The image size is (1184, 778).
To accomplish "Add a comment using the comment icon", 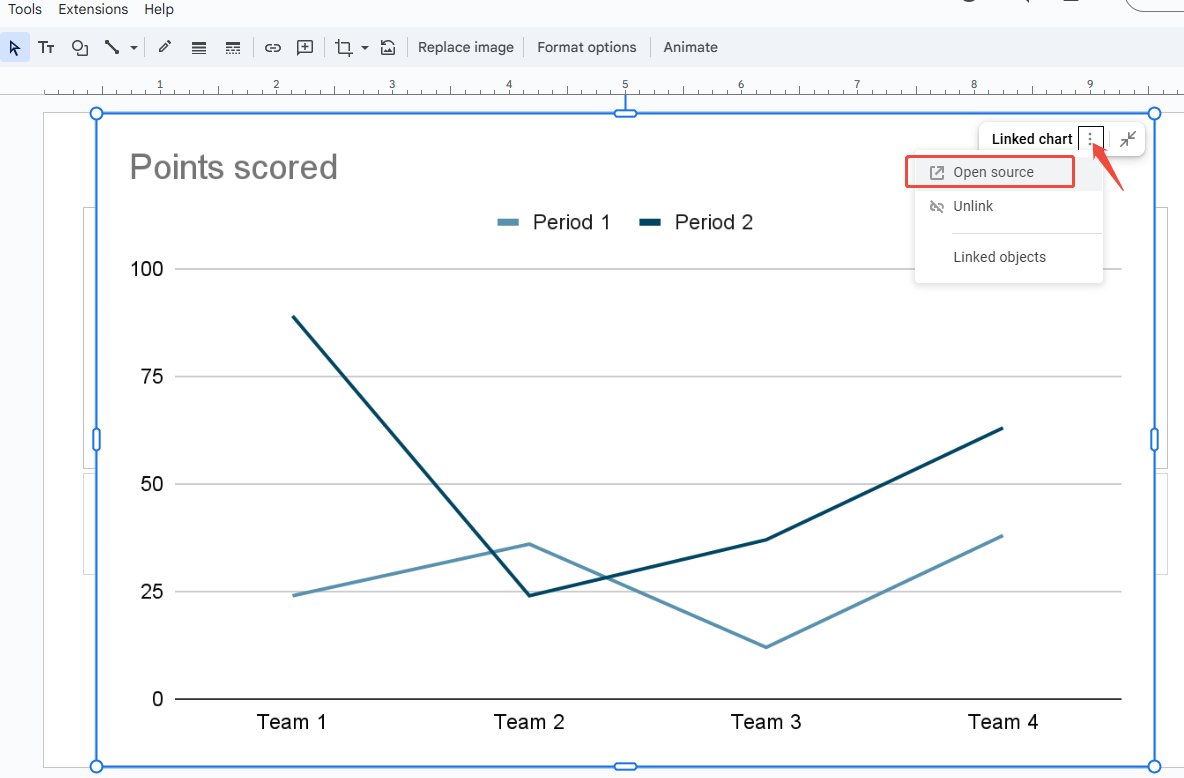I will pyautogui.click(x=305, y=47).
